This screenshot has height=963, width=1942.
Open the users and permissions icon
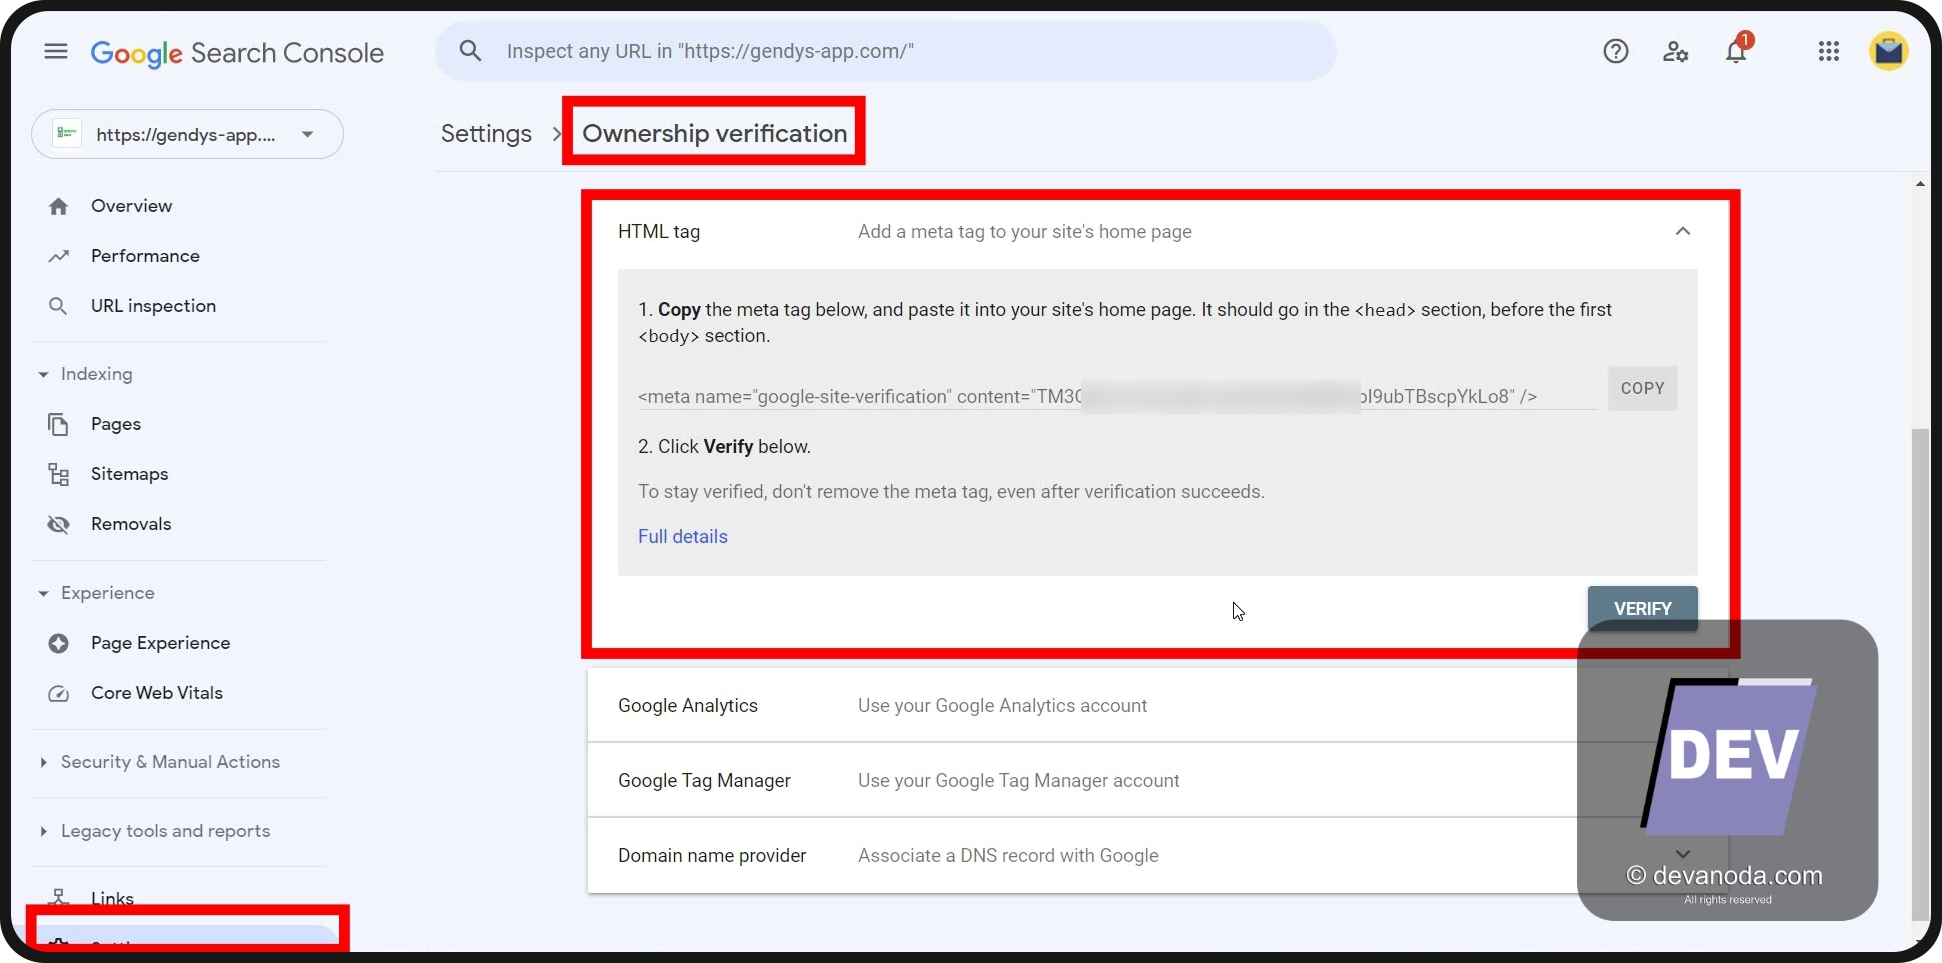(x=1676, y=51)
